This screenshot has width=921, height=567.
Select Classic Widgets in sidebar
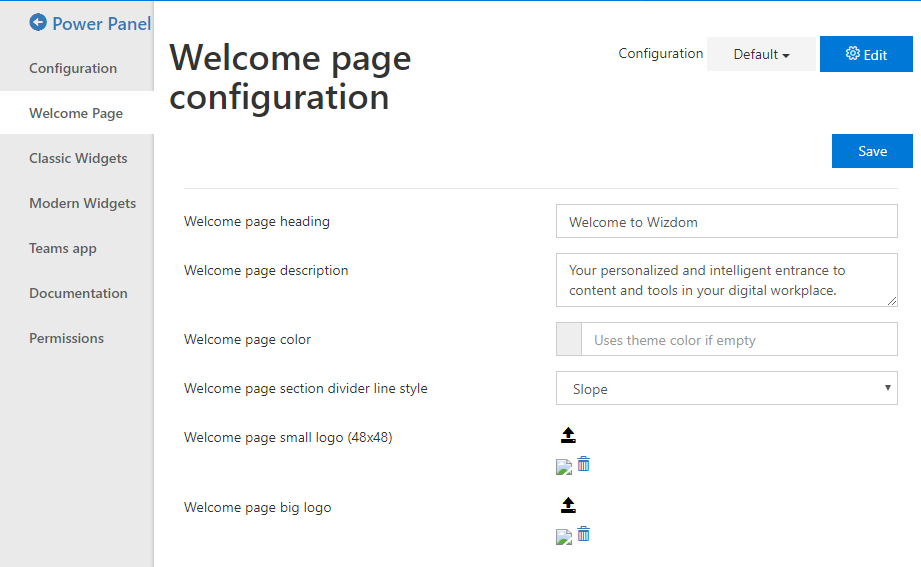(78, 158)
